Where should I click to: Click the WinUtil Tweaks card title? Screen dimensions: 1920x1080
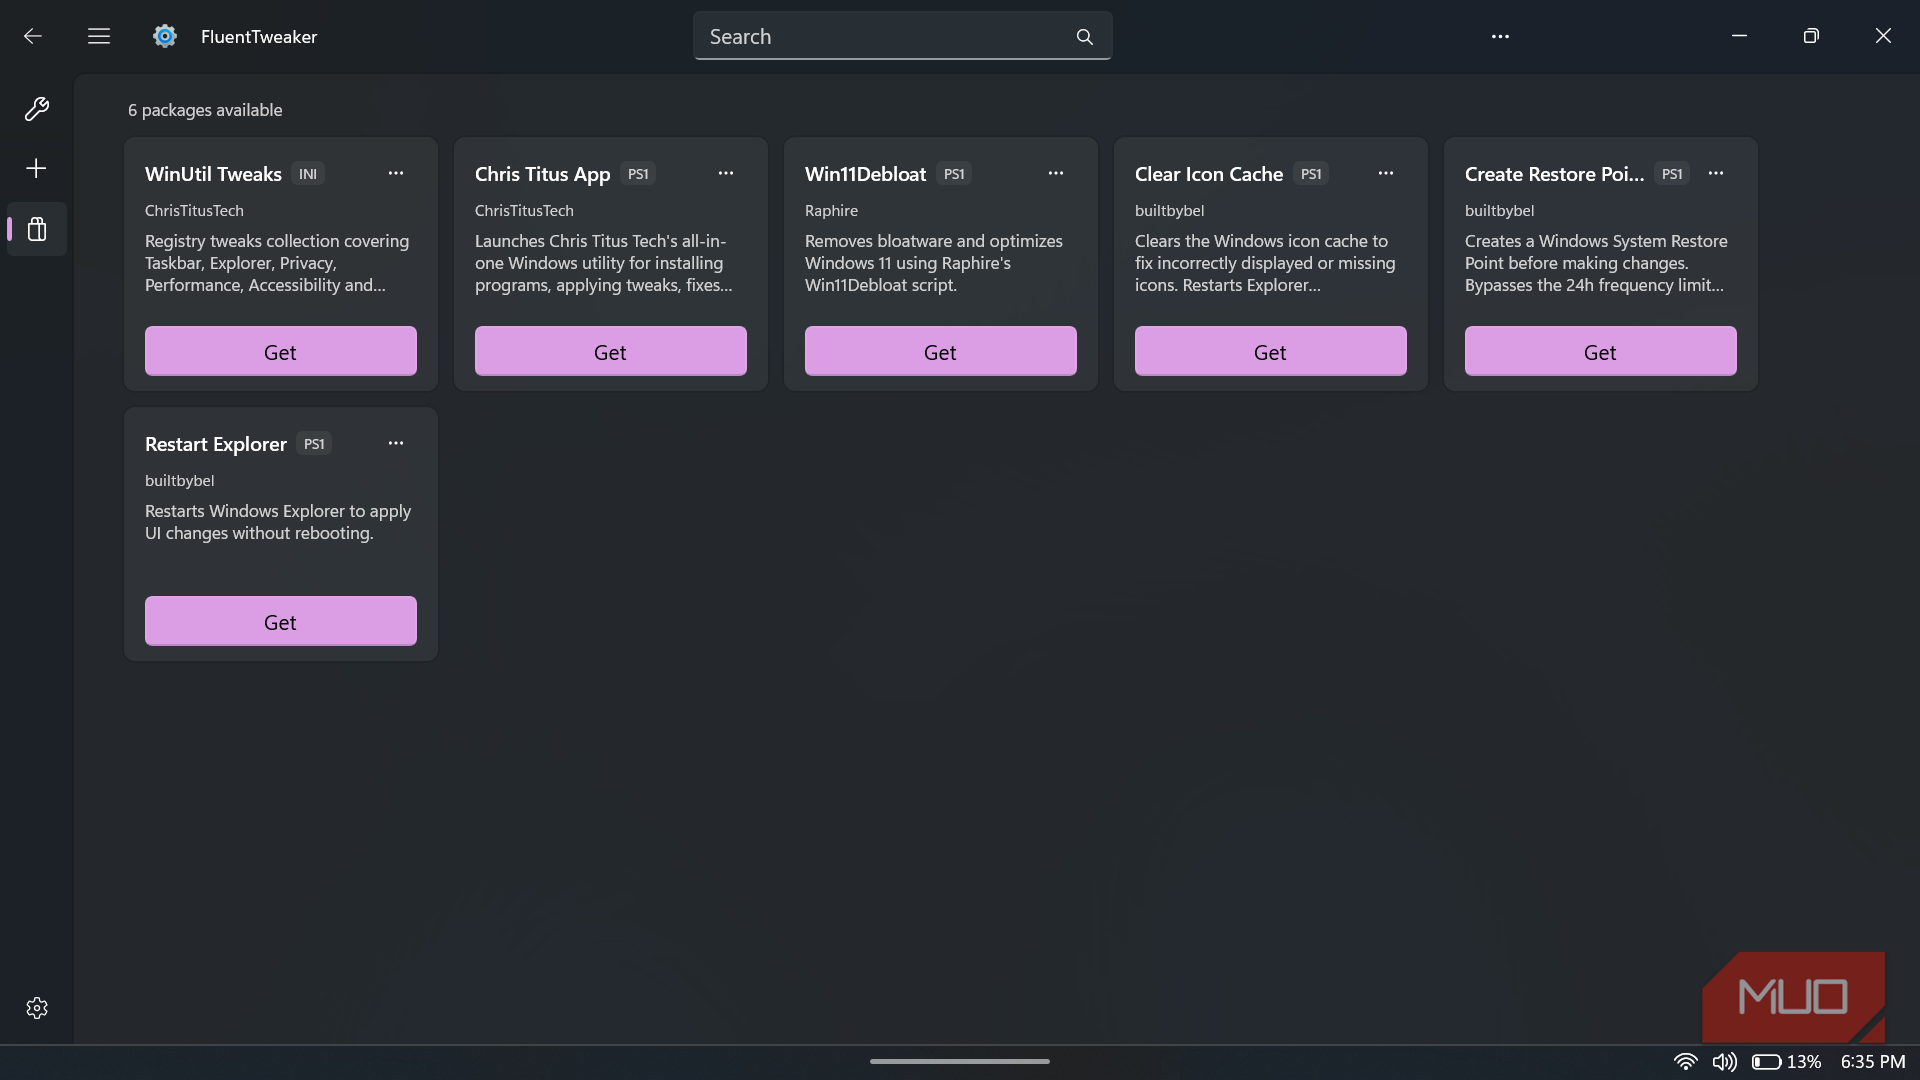coord(213,174)
